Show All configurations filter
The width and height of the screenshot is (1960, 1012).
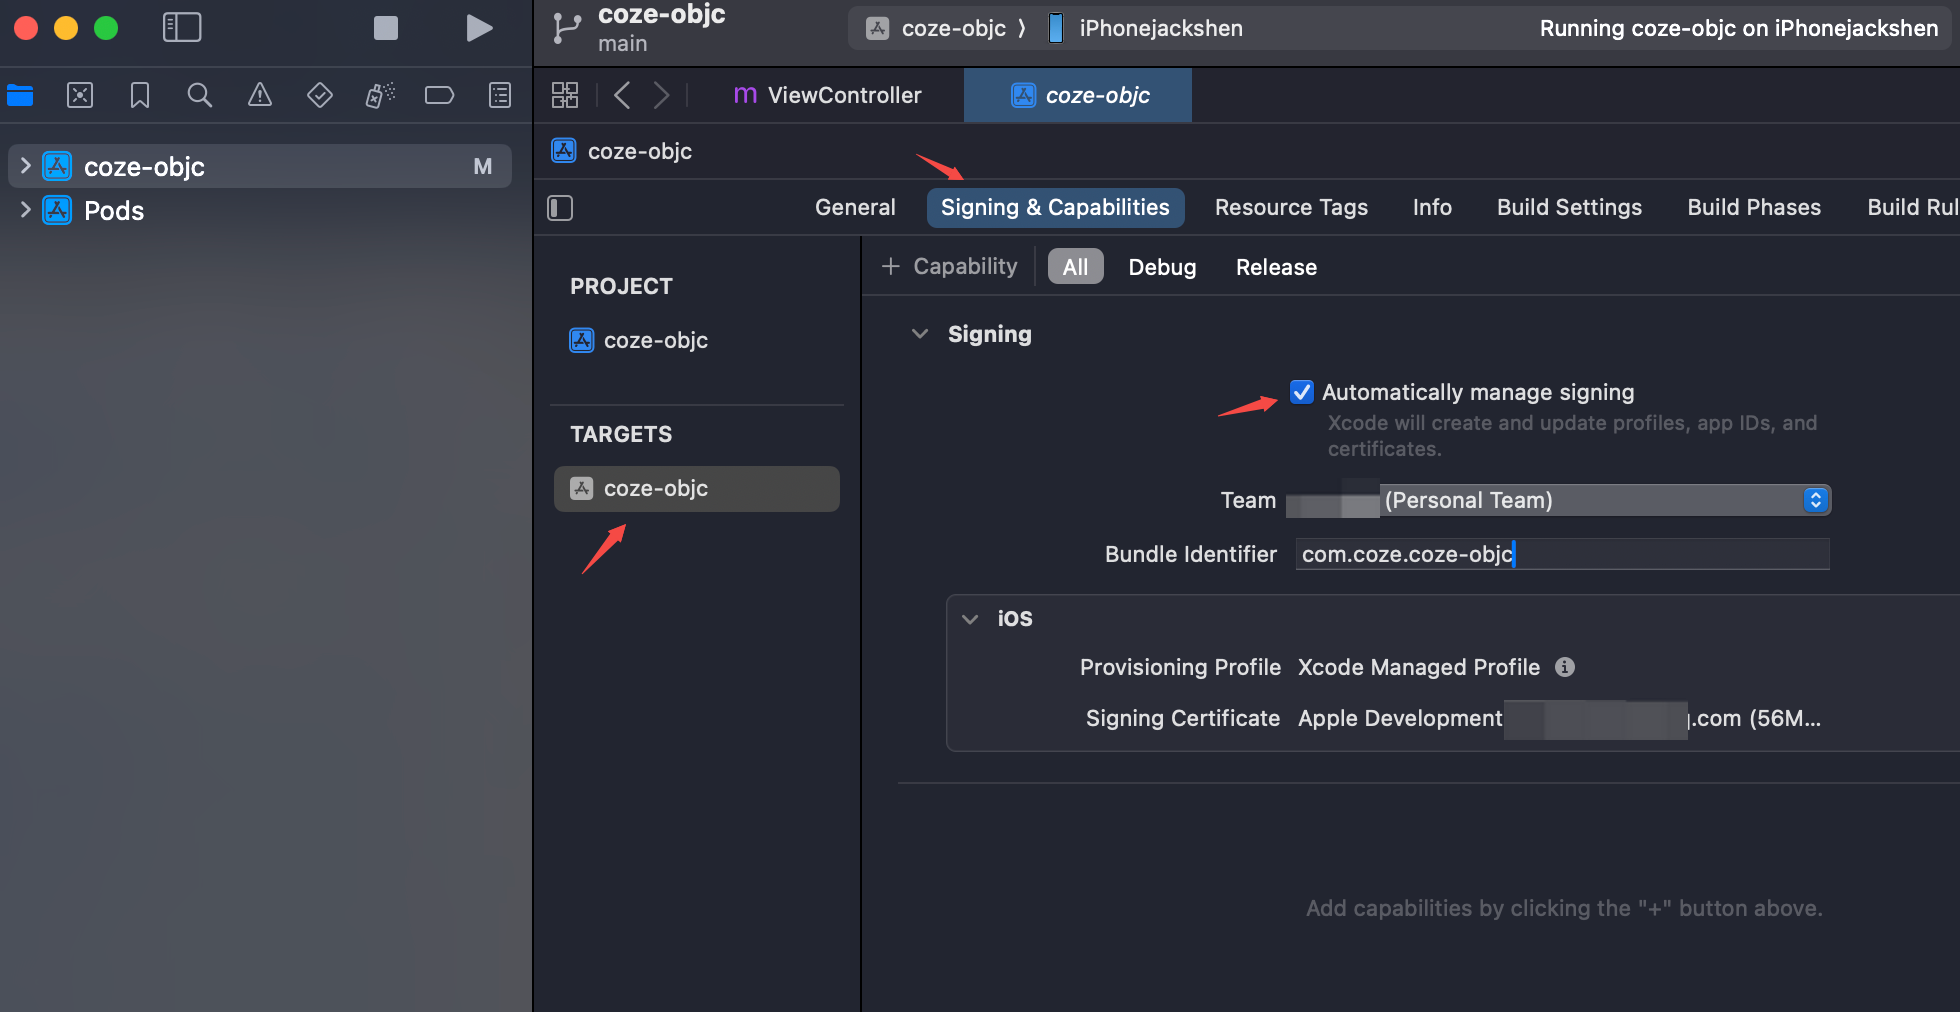(1075, 267)
